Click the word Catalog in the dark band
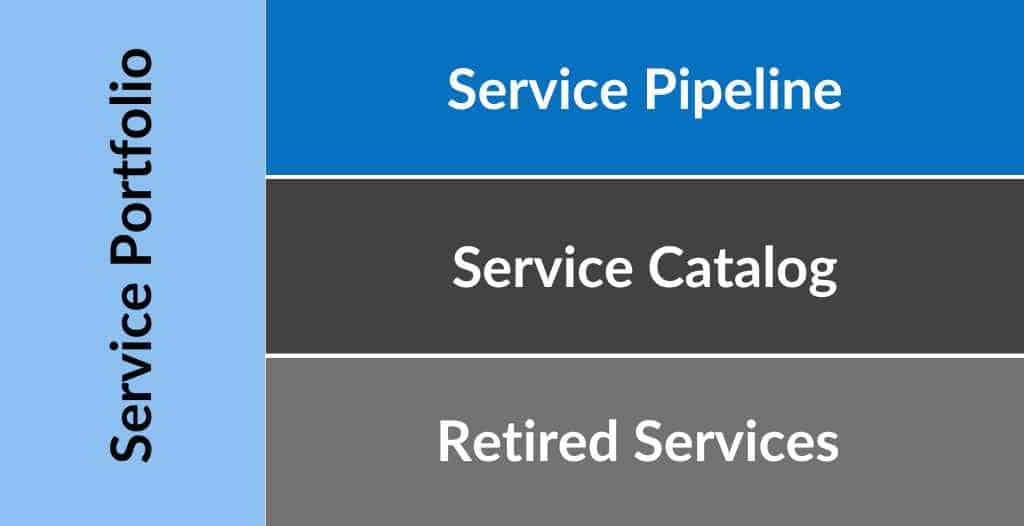 click(743, 271)
